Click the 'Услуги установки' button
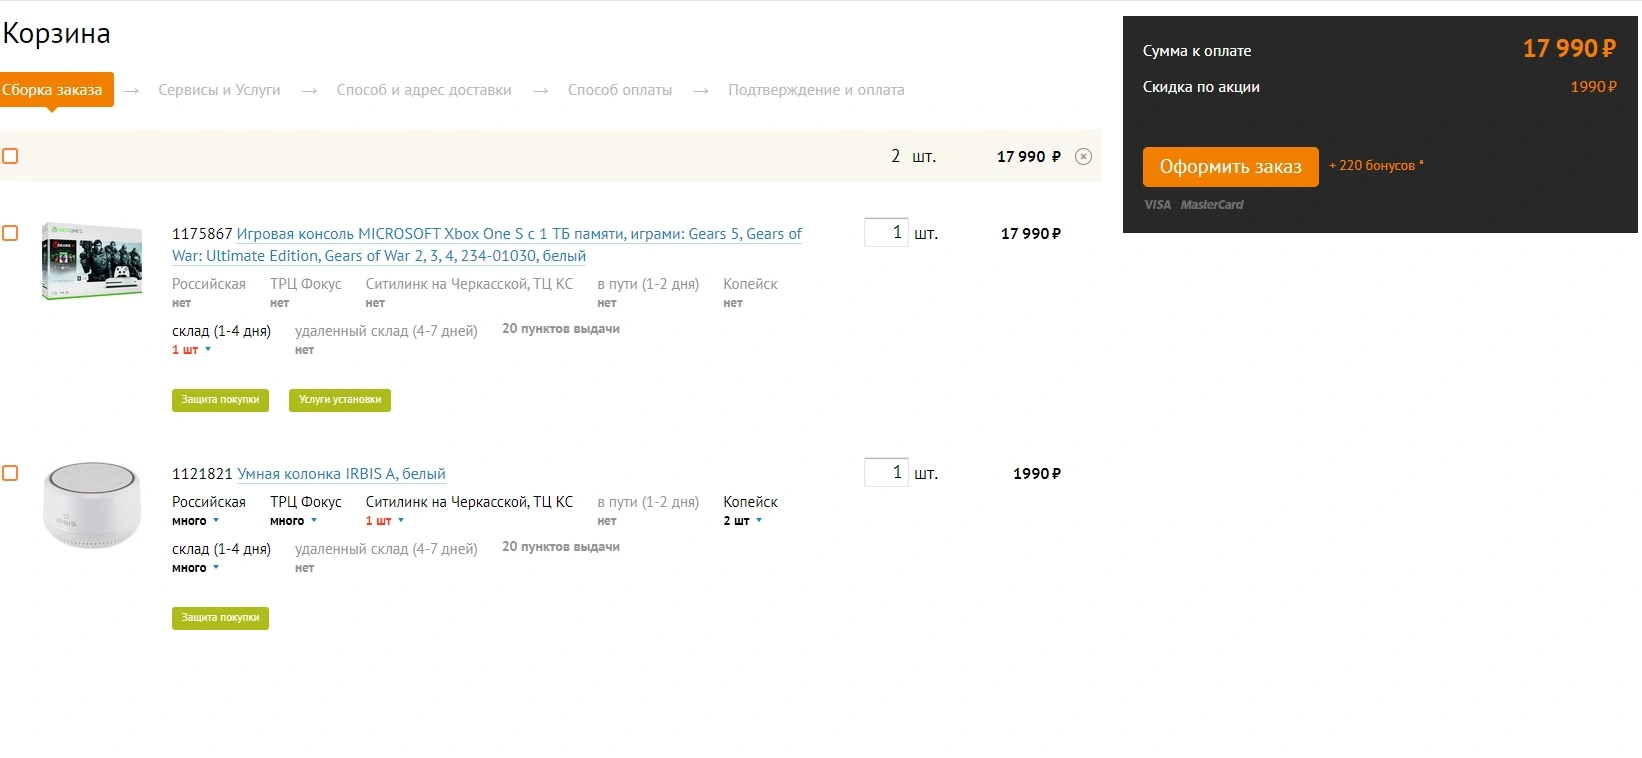1642x758 pixels. click(x=340, y=400)
